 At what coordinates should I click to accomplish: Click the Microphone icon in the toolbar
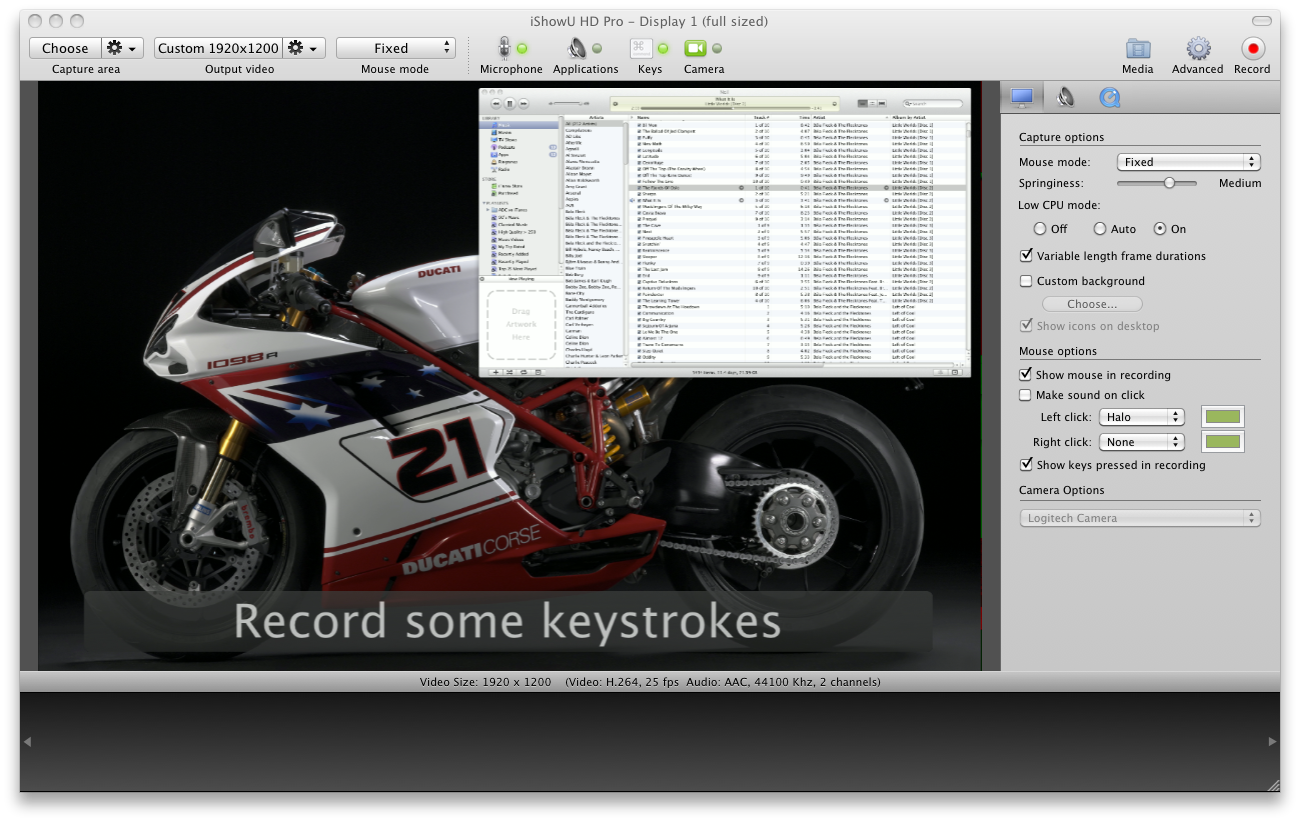(505, 47)
